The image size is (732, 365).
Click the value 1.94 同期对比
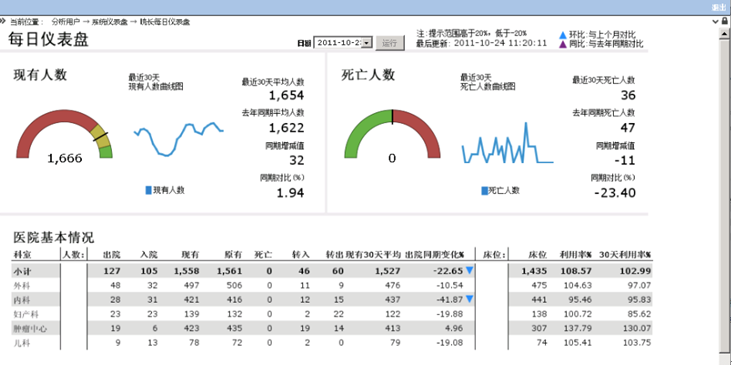pos(290,192)
